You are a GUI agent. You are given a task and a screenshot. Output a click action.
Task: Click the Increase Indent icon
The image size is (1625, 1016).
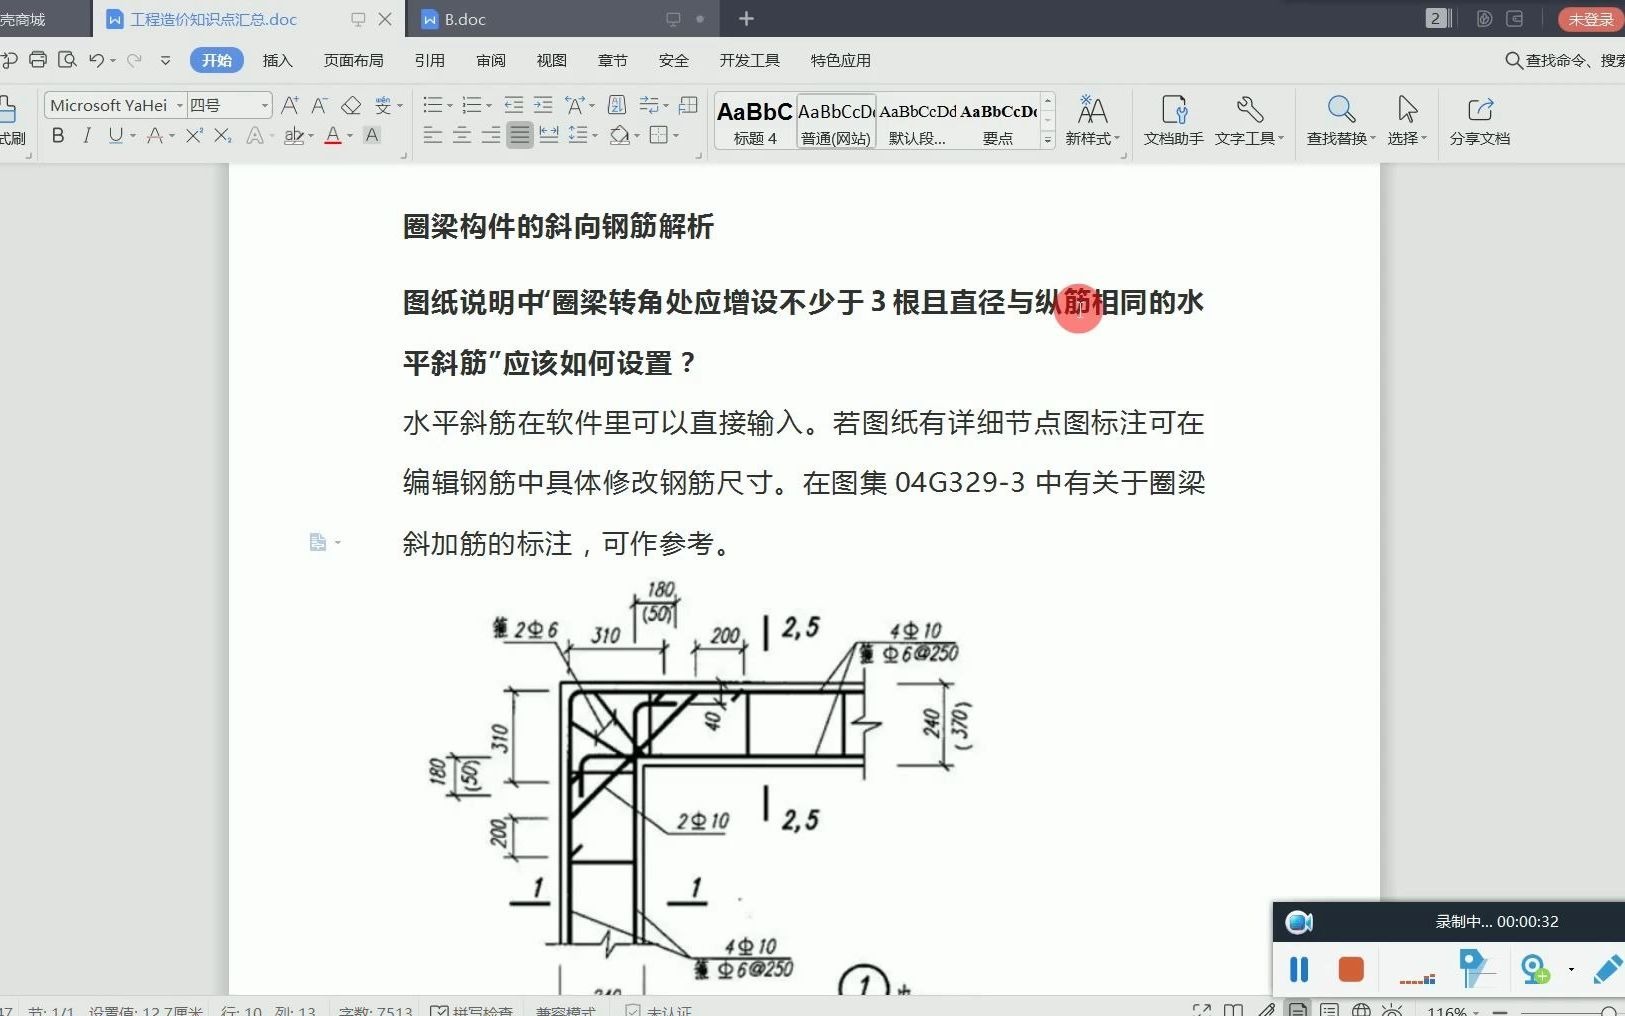click(543, 105)
